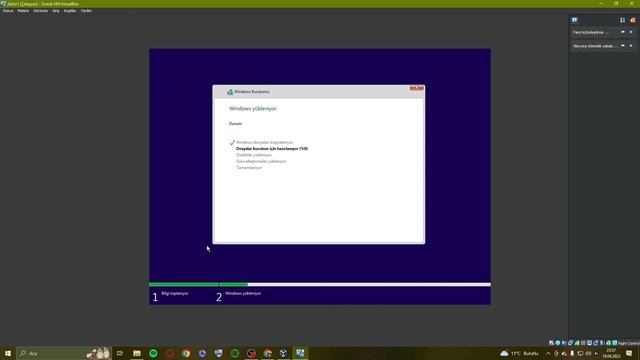Open the volume tray icon
Image resolution: width=640 pixels, height=360 pixels.
click(588, 353)
